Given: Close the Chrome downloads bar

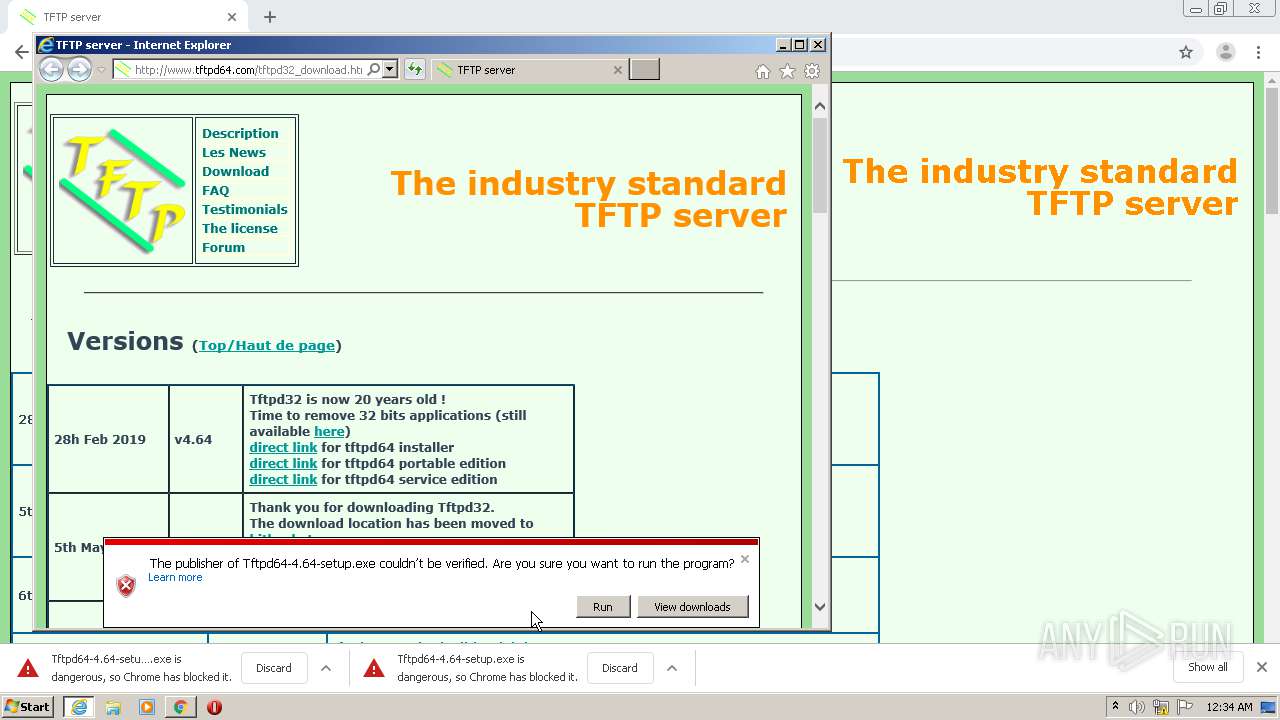Looking at the screenshot, I should (1262, 667).
